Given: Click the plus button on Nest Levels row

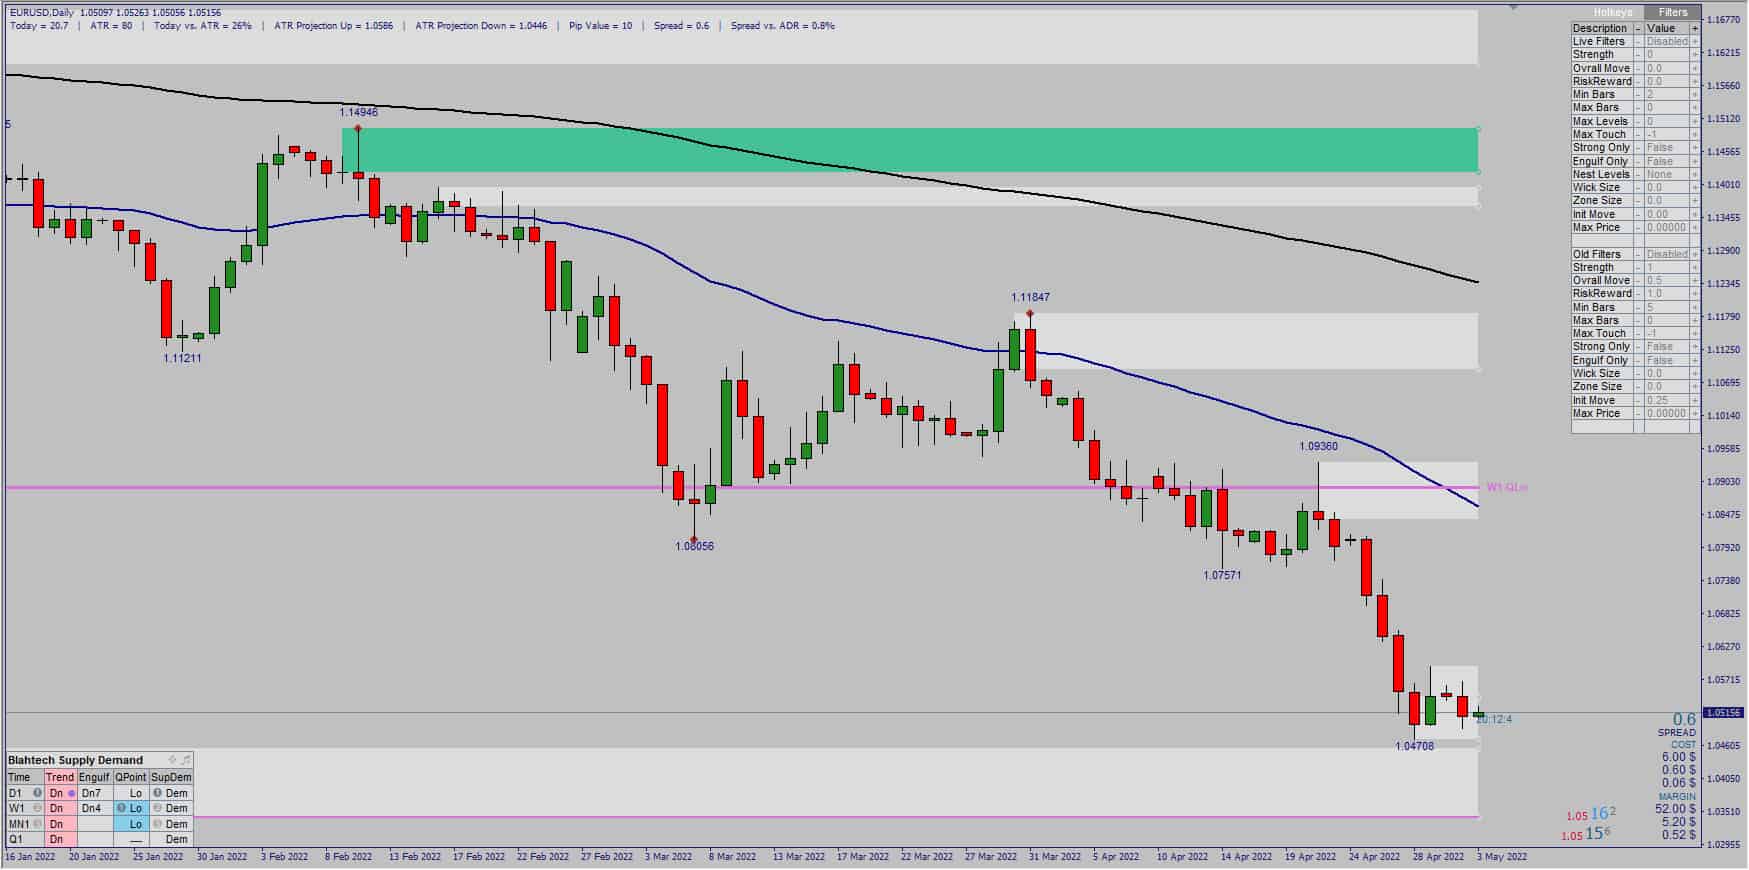Looking at the screenshot, I should (1695, 174).
